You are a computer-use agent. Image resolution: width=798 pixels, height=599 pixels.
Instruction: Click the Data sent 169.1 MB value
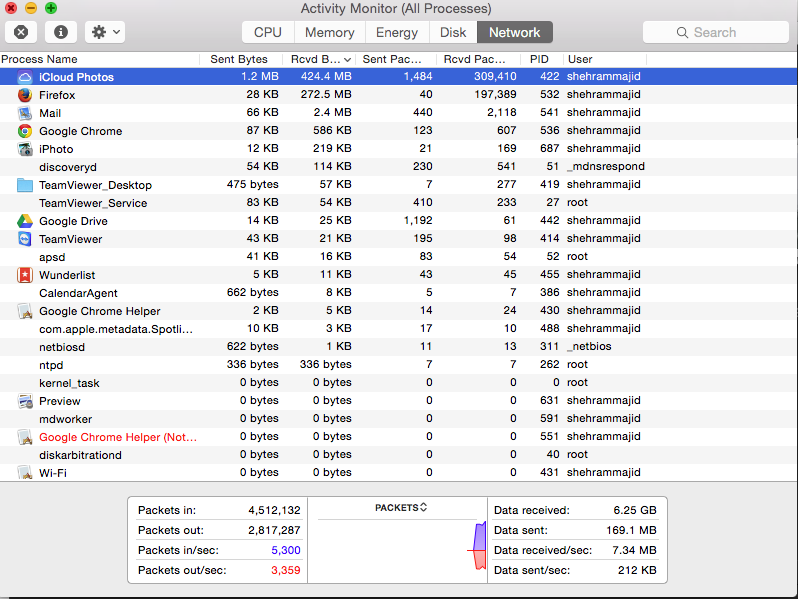point(631,530)
